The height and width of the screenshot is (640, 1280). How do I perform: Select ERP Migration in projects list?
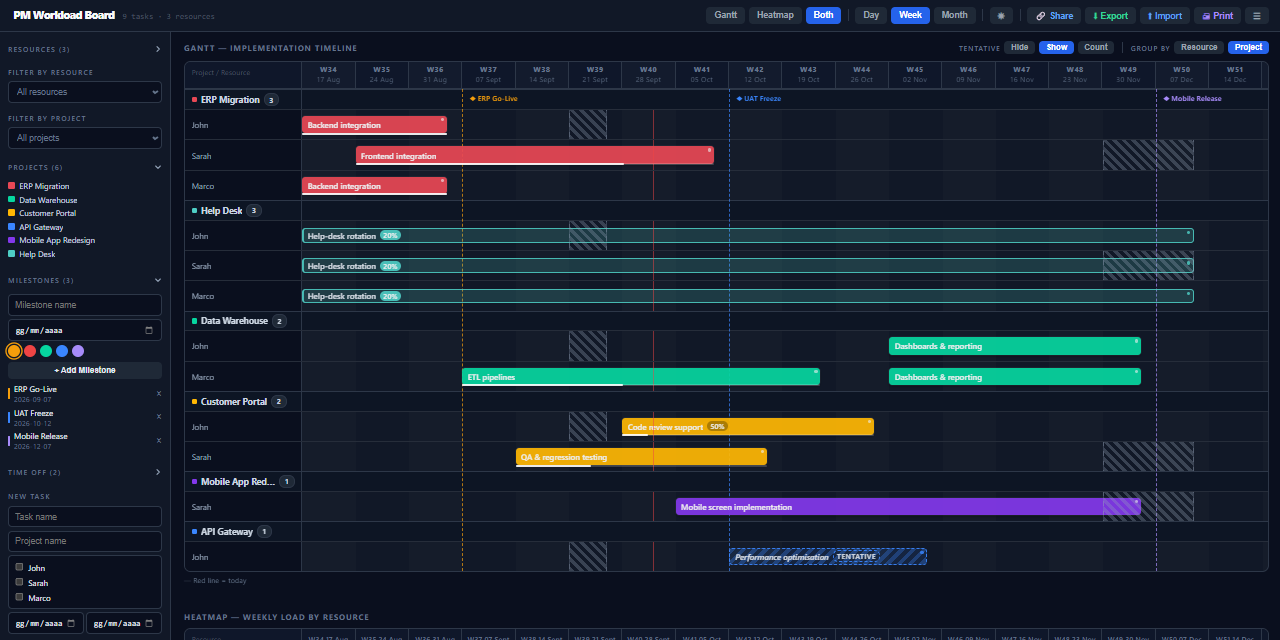(44, 186)
